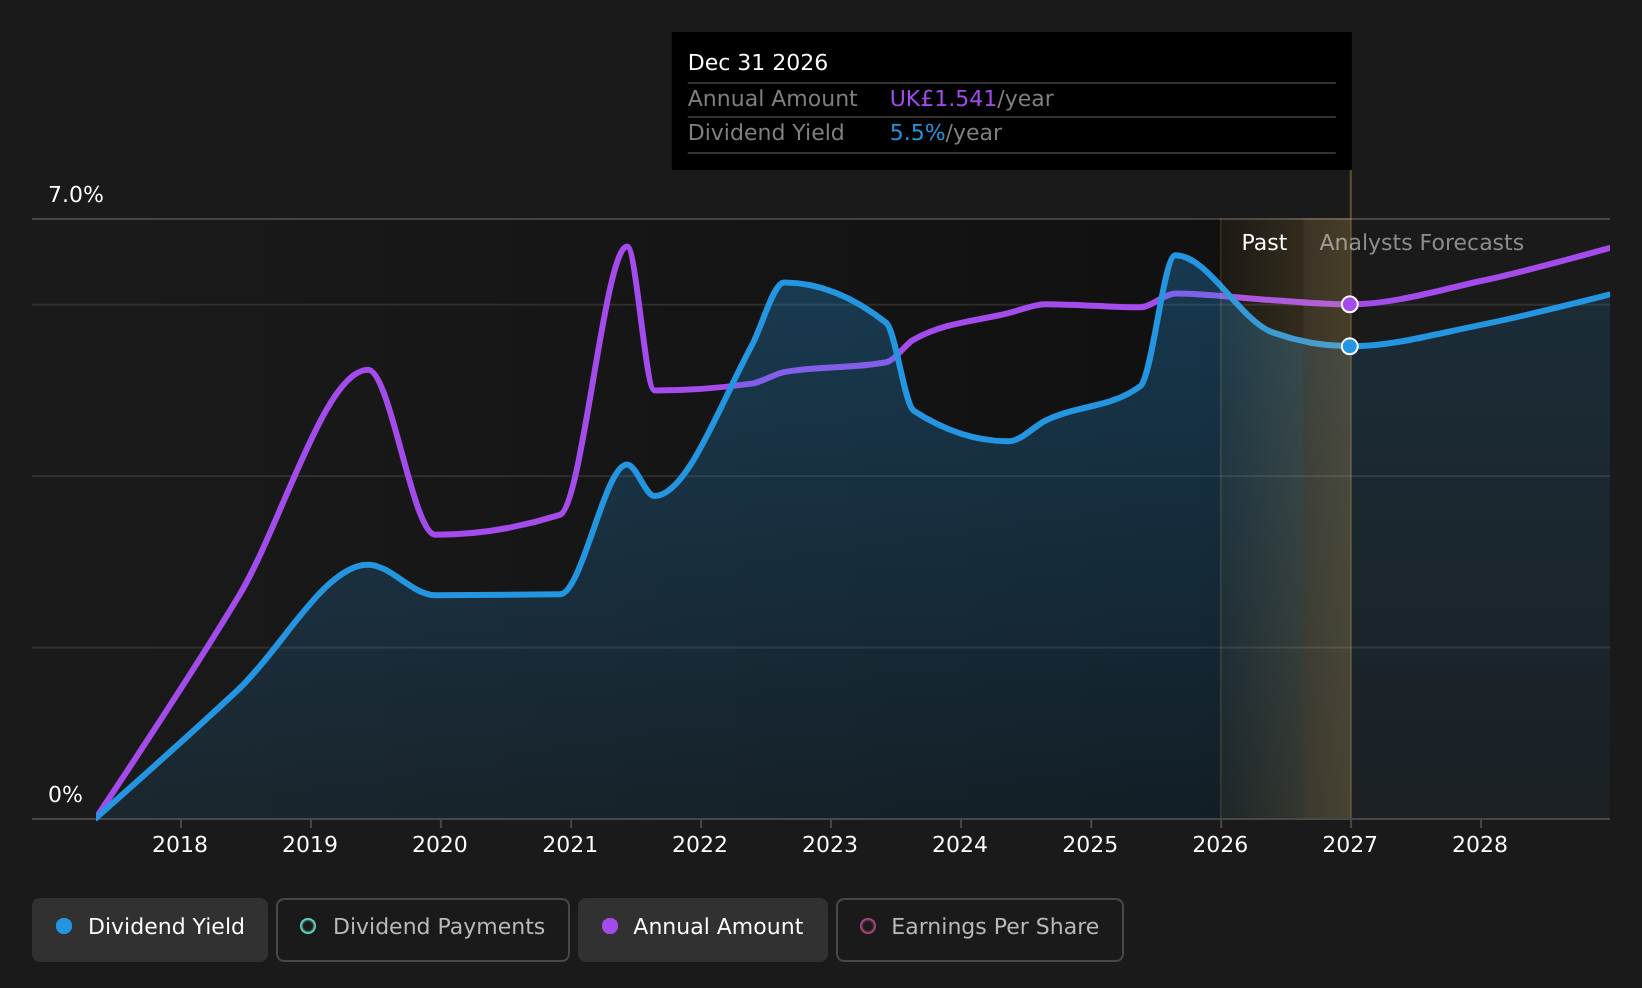
Task: Click the 2022 axis label
Action: (x=700, y=845)
